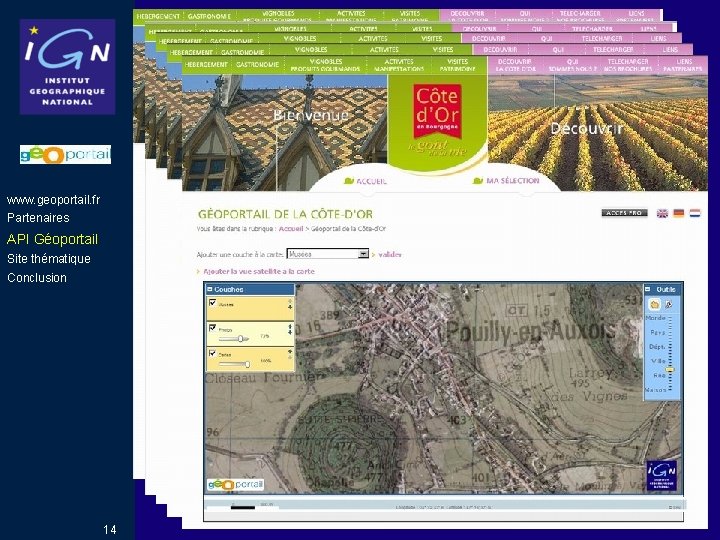
Task: Click the Géoportail logo on the map
Action: 236,484
